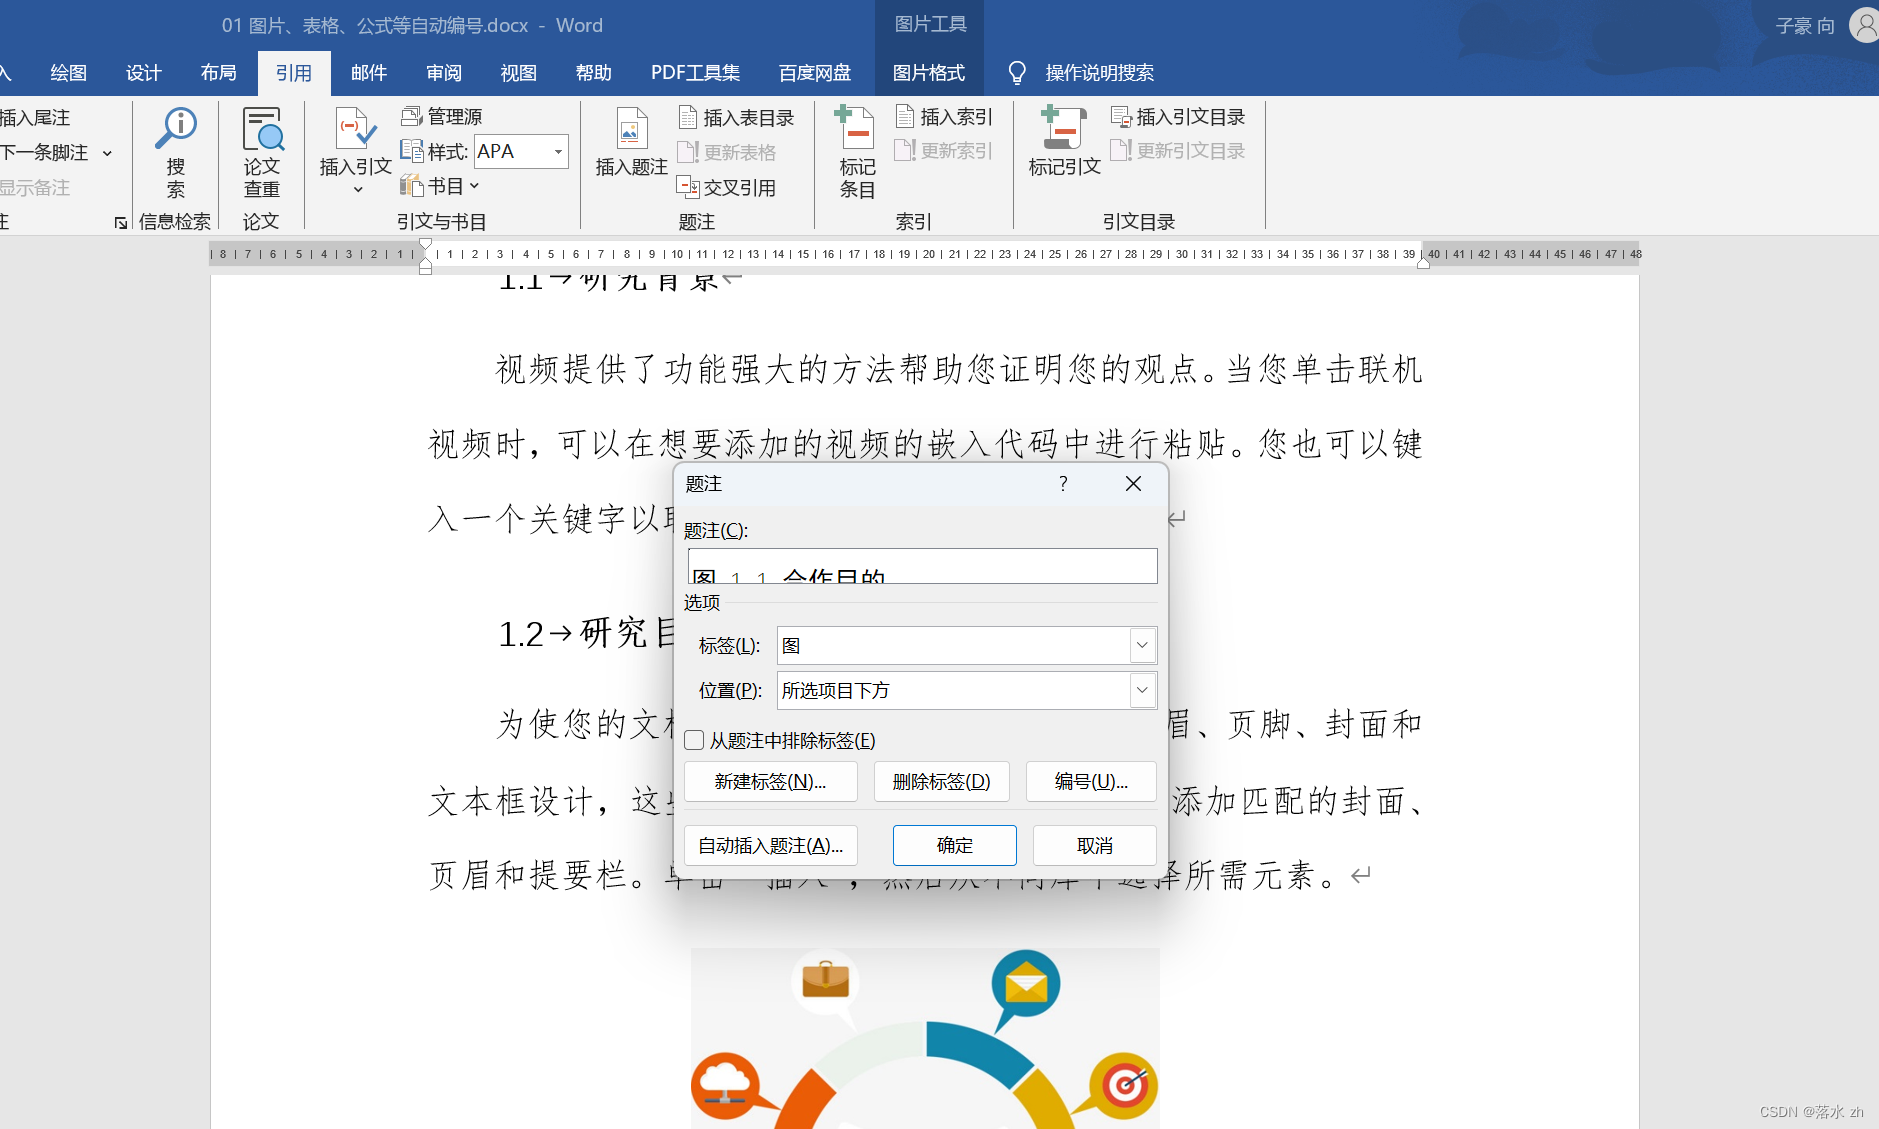Viewport: 1879px width, 1129px height.
Task: Open the 百度网盘 tab
Action: pos(815,73)
